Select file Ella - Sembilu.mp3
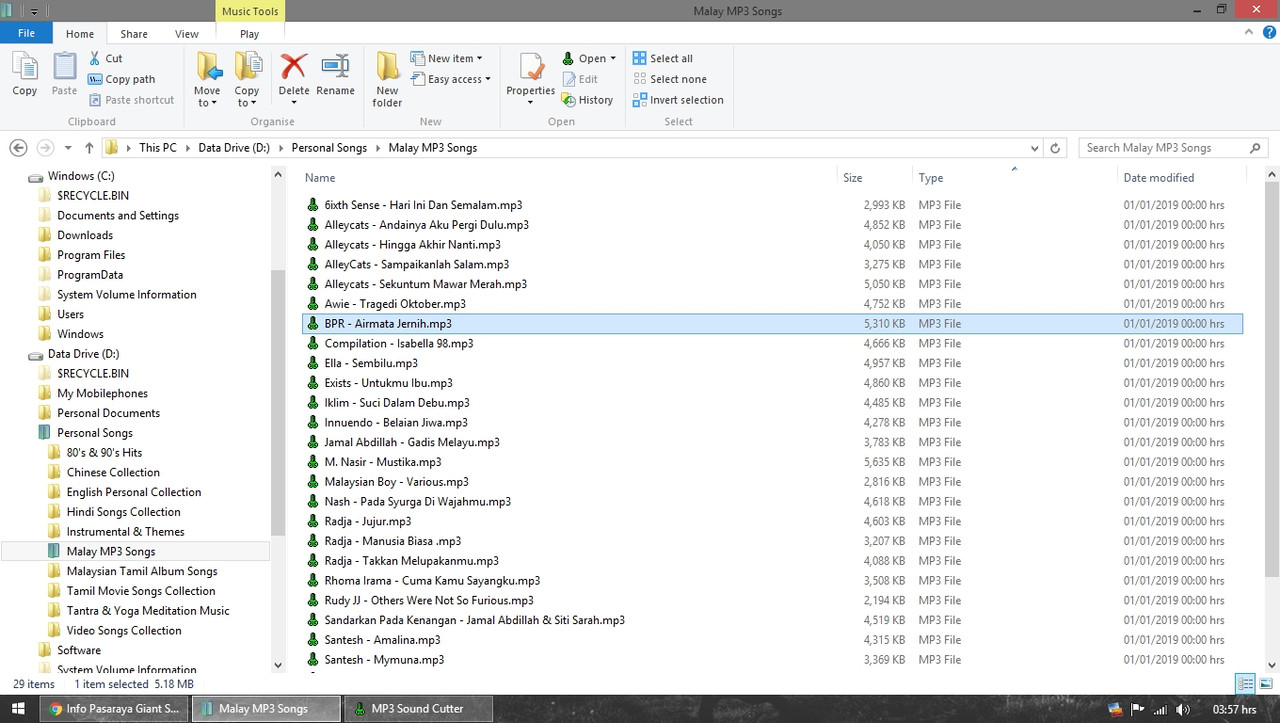The height and width of the screenshot is (723, 1280). (x=371, y=363)
